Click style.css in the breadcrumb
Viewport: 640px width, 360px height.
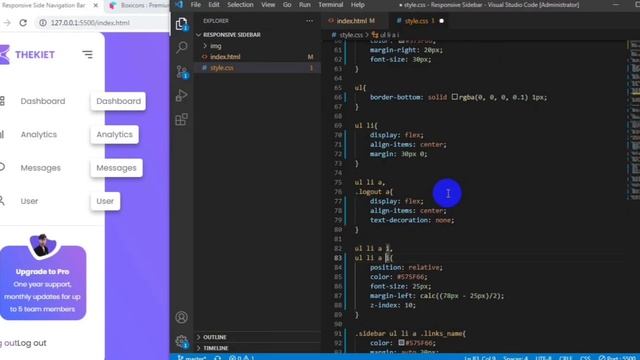point(351,35)
